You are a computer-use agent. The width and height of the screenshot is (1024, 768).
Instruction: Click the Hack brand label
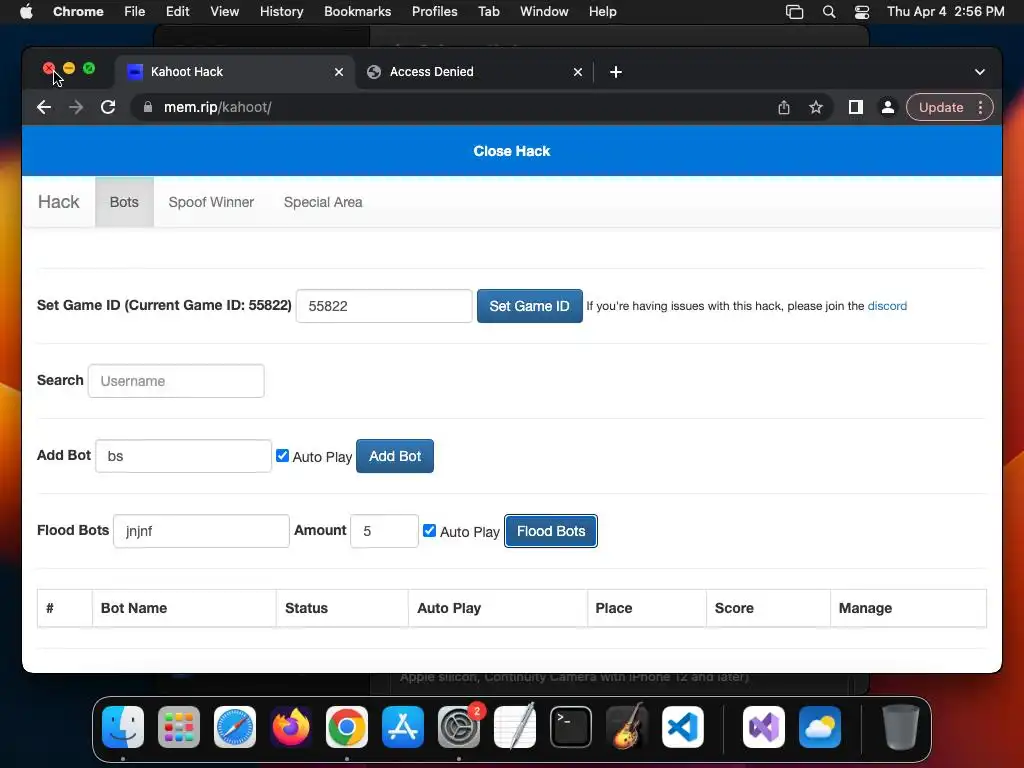click(x=58, y=202)
